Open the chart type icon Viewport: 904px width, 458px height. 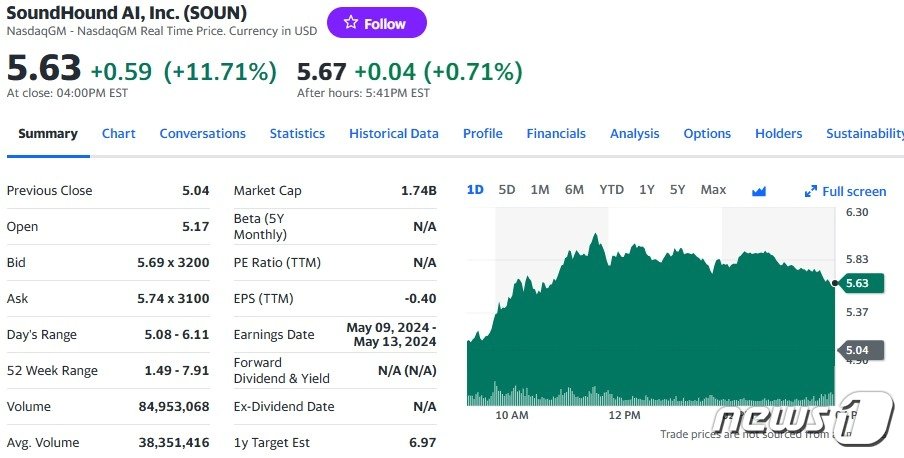(x=758, y=191)
